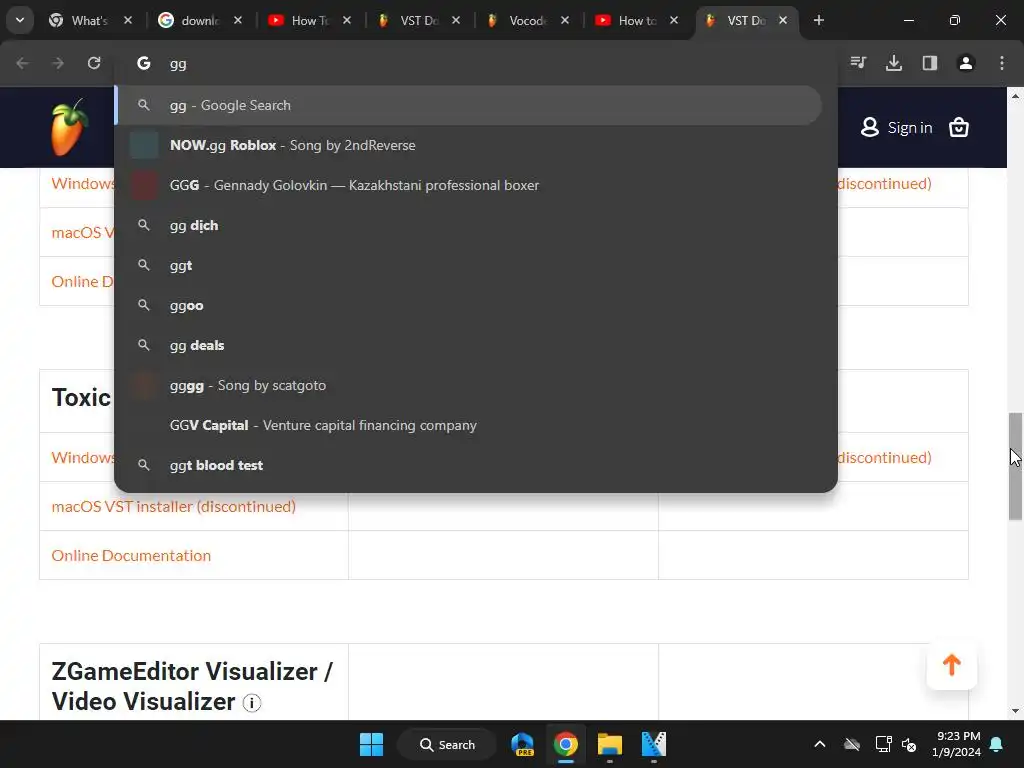The width and height of the screenshot is (1024, 768).
Task: Select the "ggt blood test" suggestion
Action: pyautogui.click(x=468, y=465)
